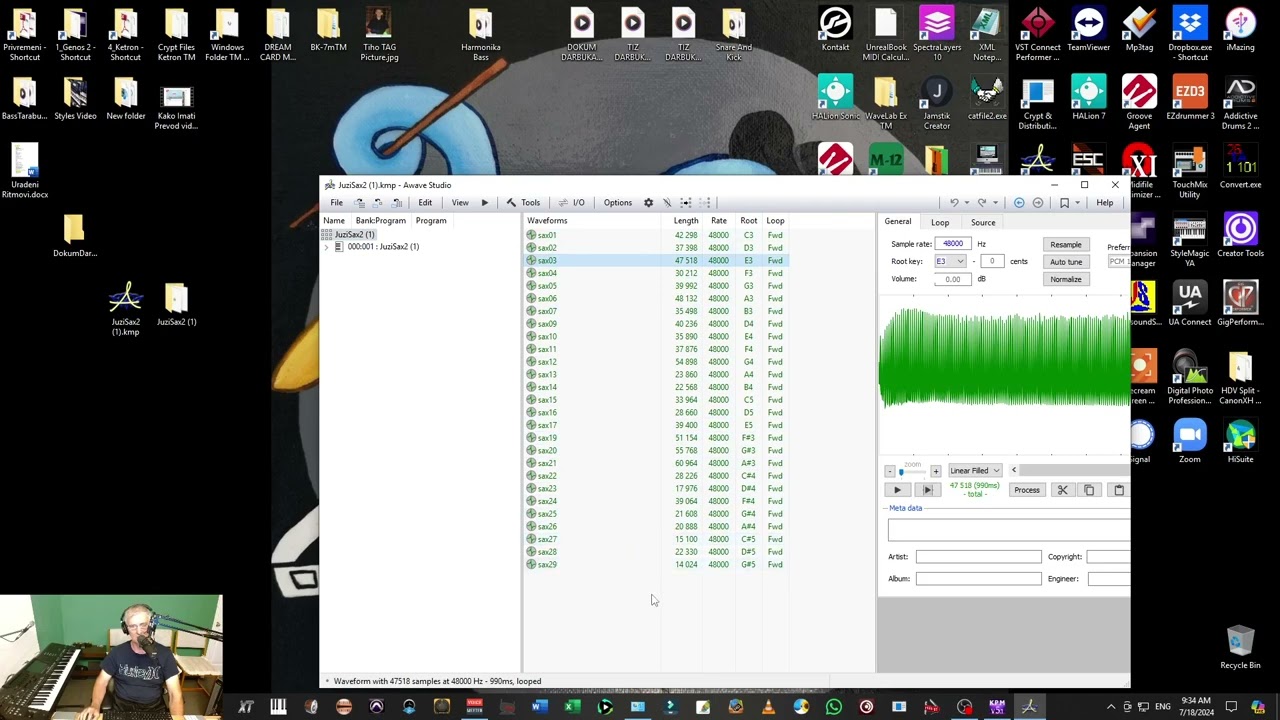Click the undo arrow icon
This screenshot has height=720, width=1280.
[954, 203]
